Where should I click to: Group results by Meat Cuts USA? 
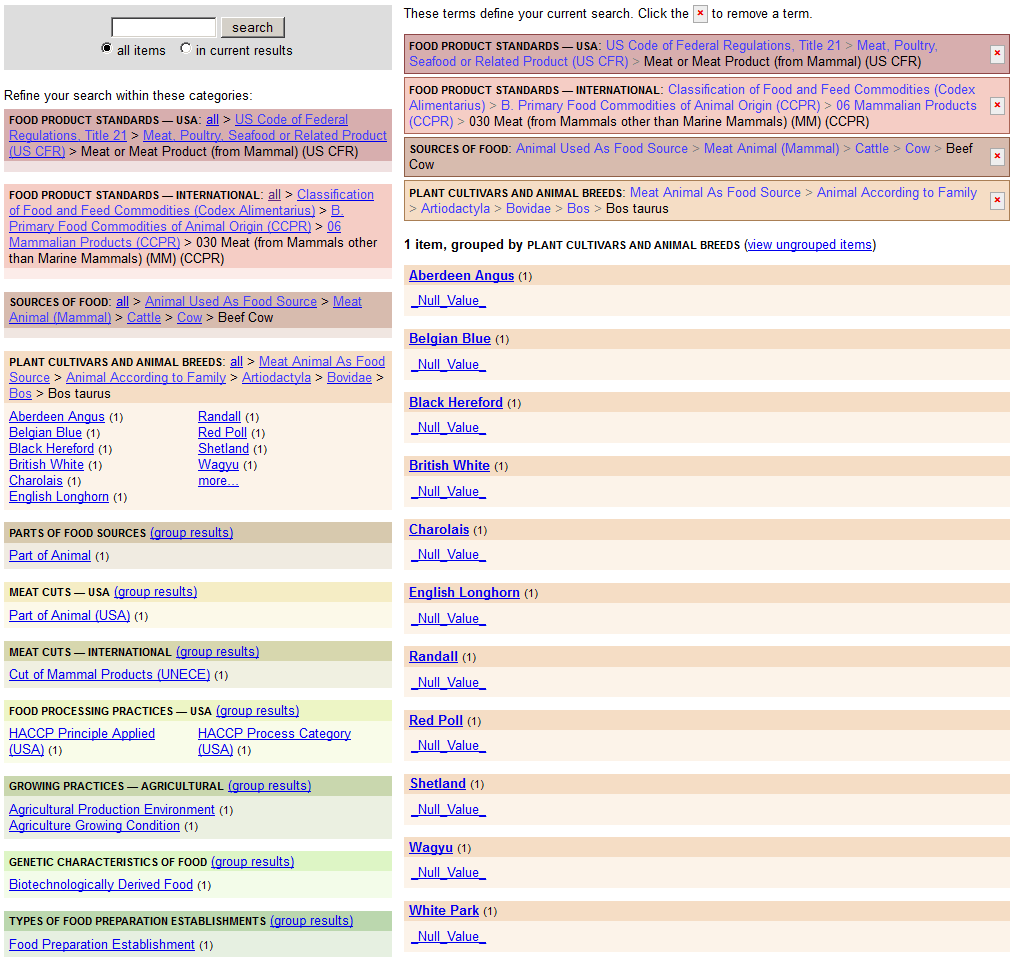point(156,591)
